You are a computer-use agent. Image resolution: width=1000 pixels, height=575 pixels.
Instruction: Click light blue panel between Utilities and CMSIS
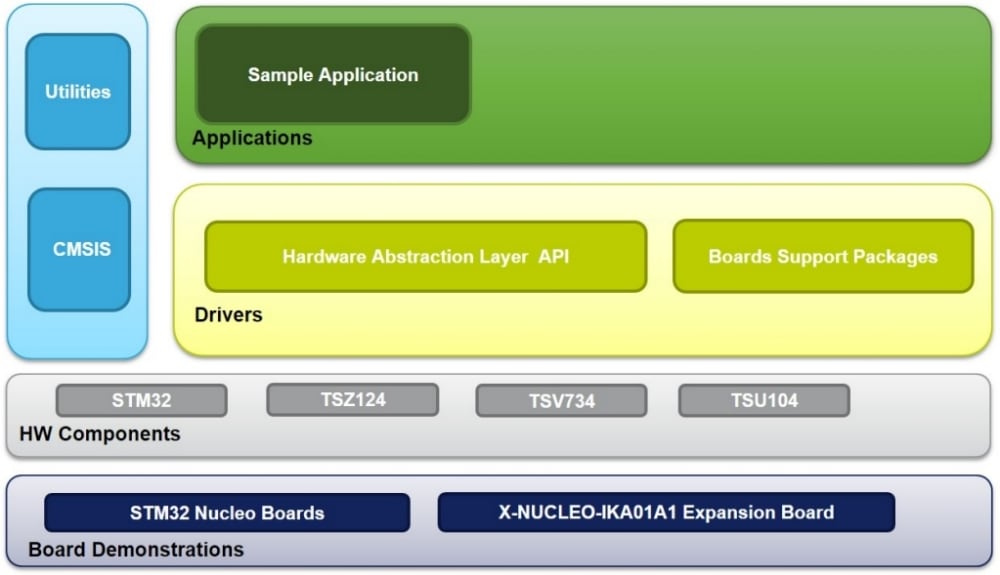pyautogui.click(x=78, y=169)
